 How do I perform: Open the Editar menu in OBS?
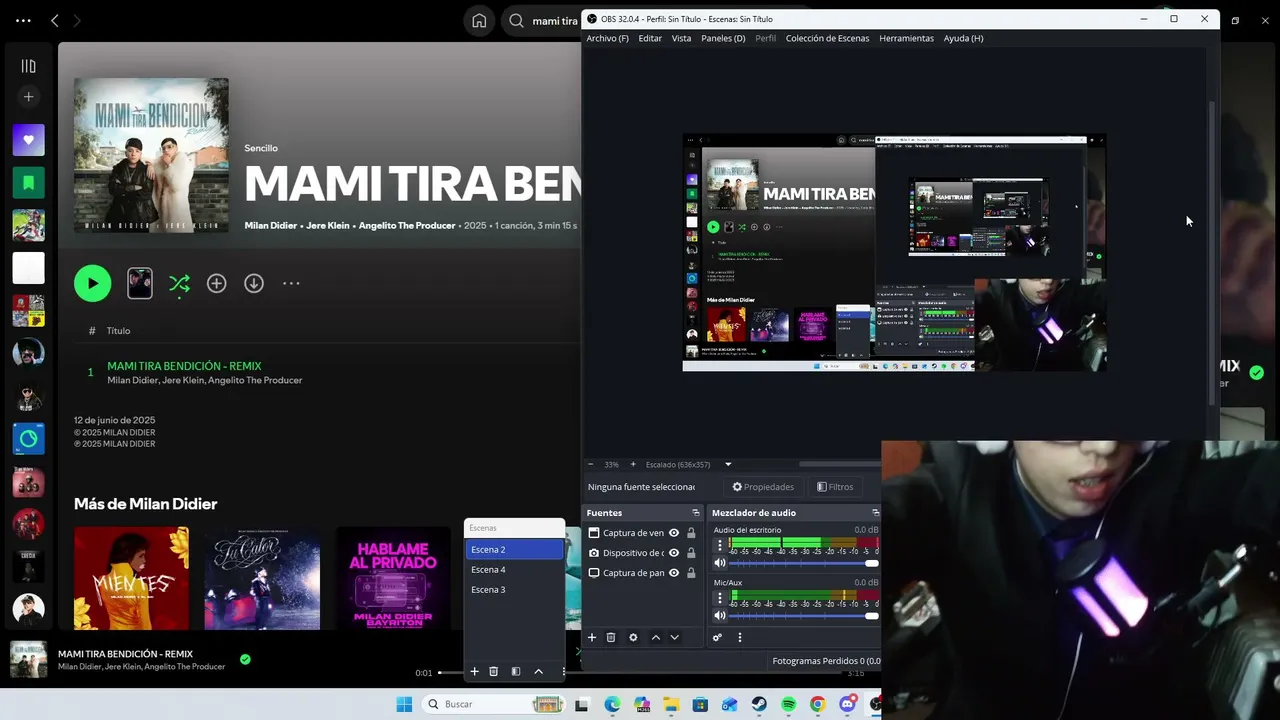(x=650, y=38)
